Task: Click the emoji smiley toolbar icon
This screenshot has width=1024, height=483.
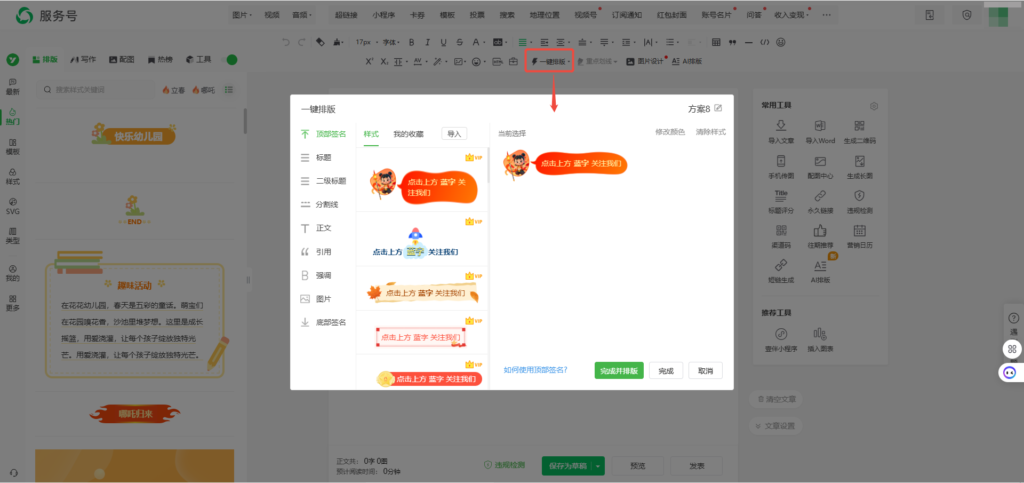Action: [780, 42]
